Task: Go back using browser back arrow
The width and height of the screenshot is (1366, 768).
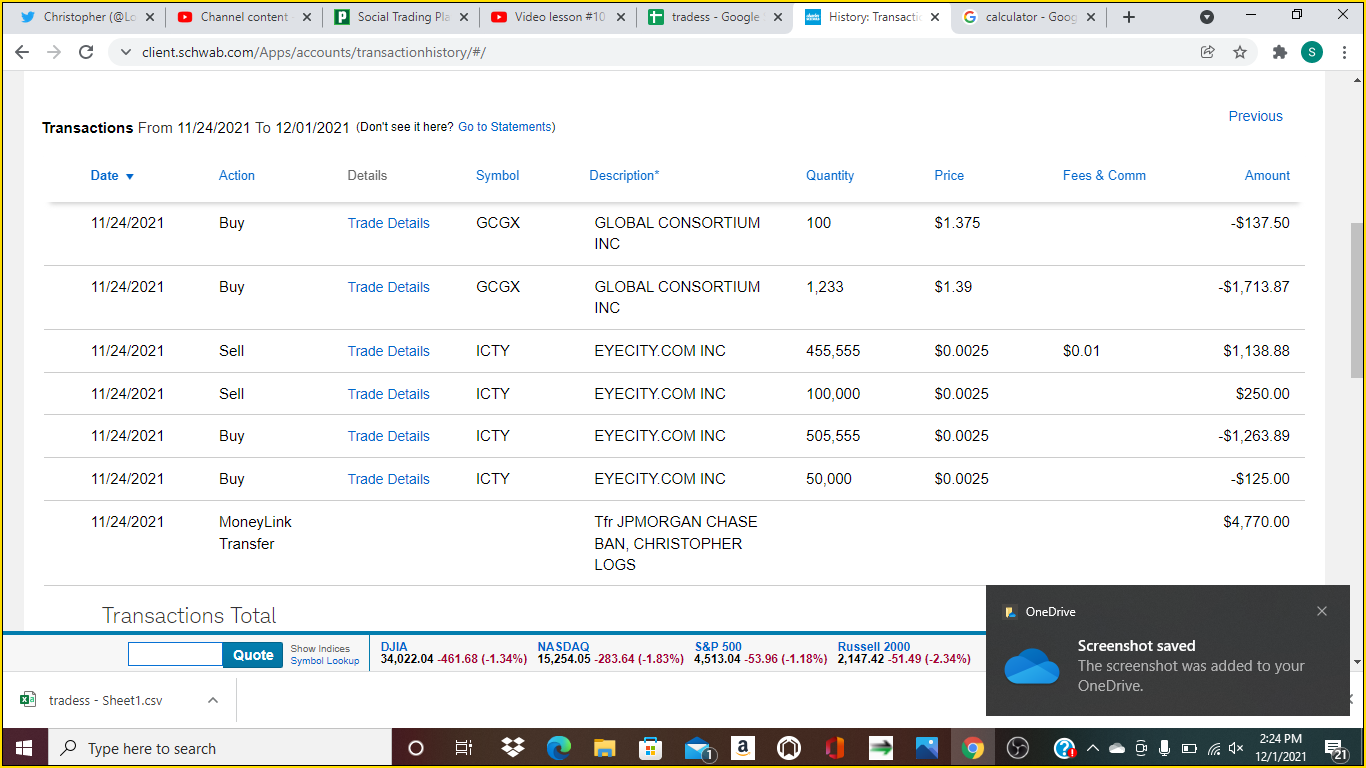Action: (x=22, y=52)
